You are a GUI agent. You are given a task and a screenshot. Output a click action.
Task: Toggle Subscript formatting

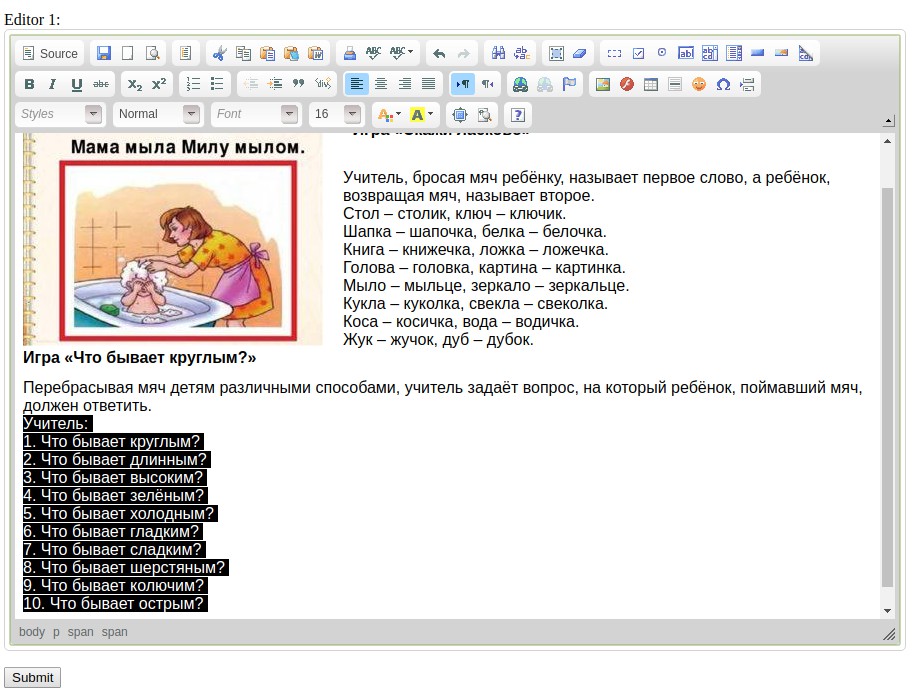tap(135, 84)
